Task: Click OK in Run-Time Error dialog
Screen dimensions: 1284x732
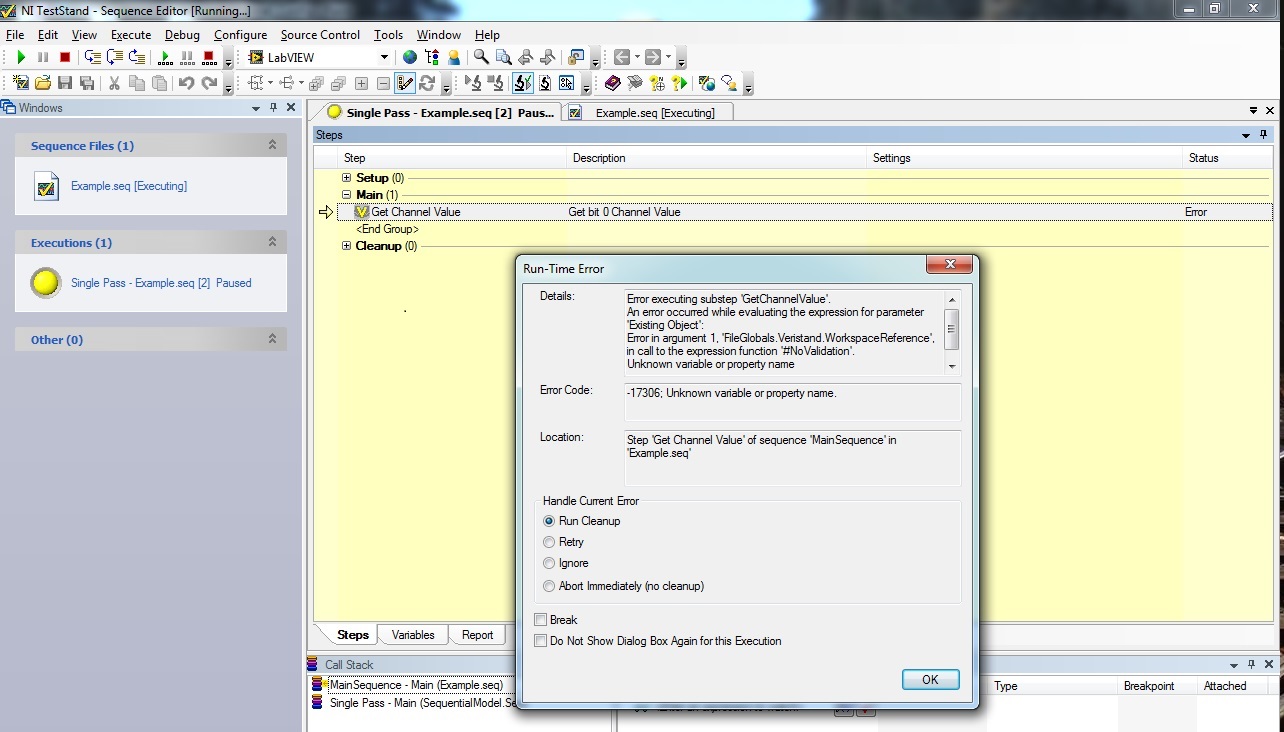Action: pos(930,680)
